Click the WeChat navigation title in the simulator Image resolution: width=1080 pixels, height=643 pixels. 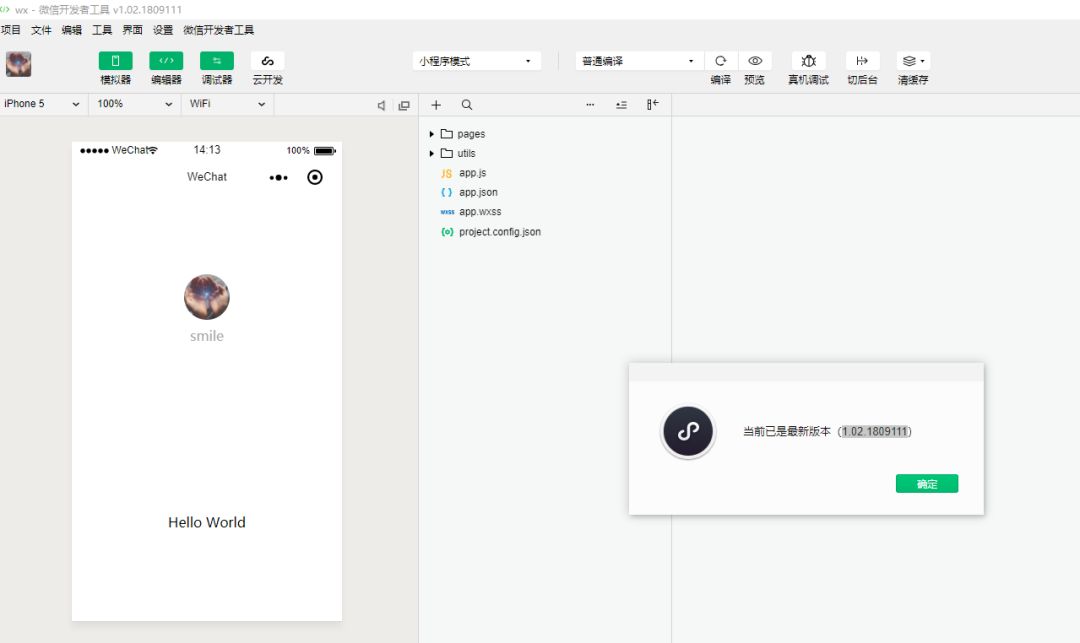207,177
